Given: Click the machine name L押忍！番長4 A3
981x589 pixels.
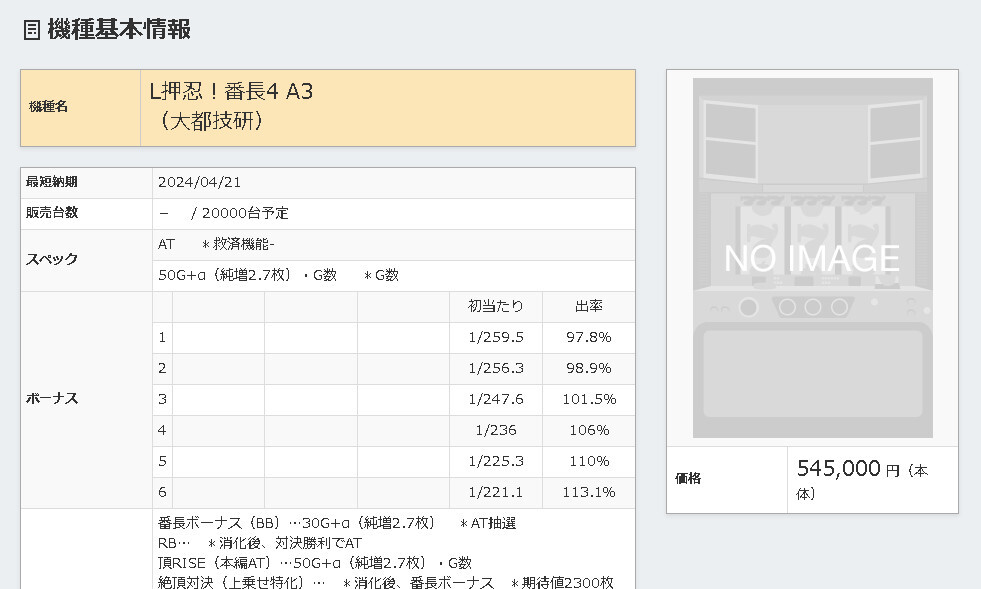Looking at the screenshot, I should click(x=231, y=91).
